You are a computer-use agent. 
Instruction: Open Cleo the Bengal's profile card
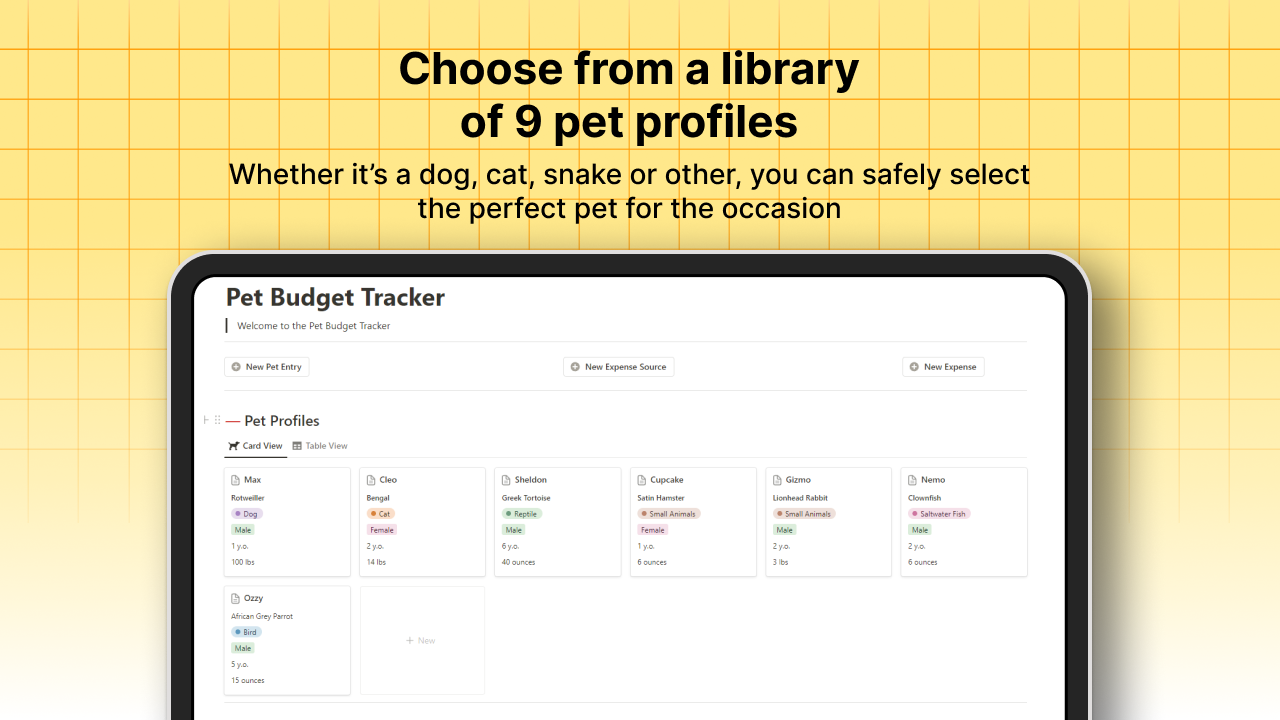tap(422, 520)
